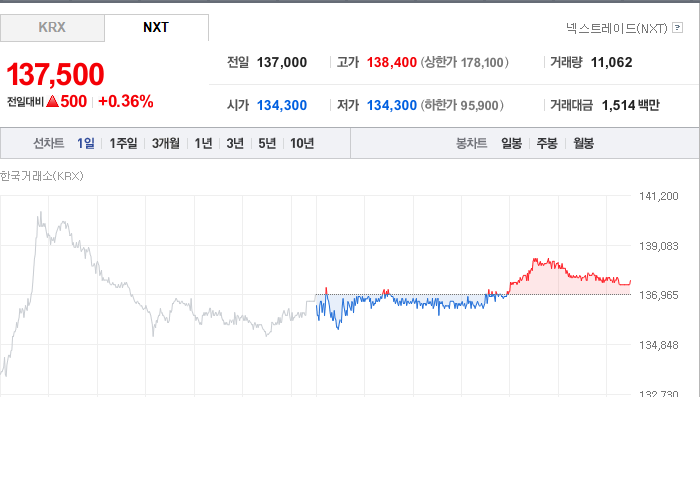The image size is (700, 490).
Task: Click the 고가 value 138,400
Action: click(392, 62)
